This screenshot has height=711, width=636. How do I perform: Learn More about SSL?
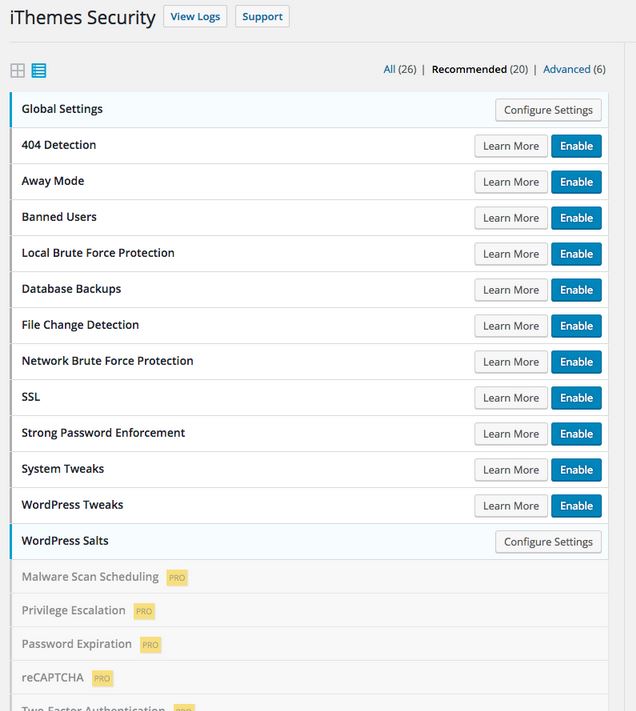click(511, 398)
